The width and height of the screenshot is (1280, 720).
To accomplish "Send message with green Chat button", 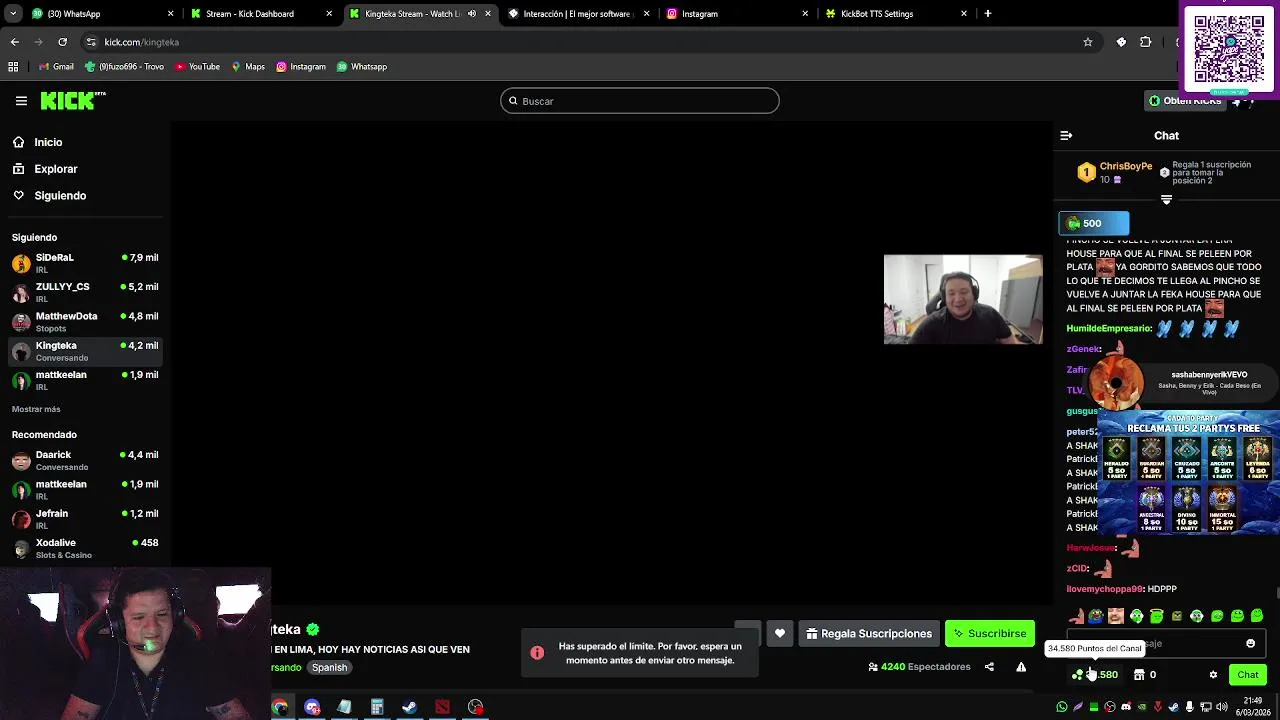I will (x=1247, y=675).
